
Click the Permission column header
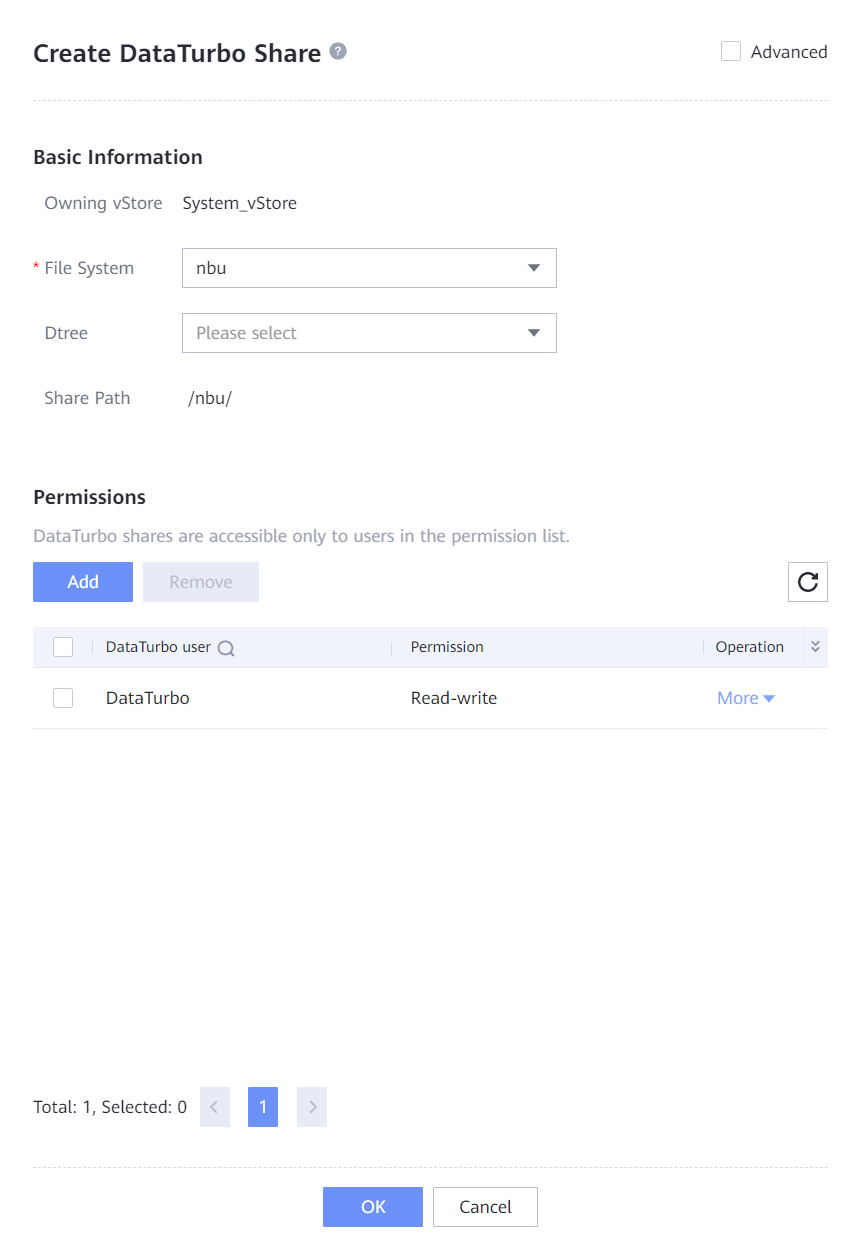tap(447, 647)
